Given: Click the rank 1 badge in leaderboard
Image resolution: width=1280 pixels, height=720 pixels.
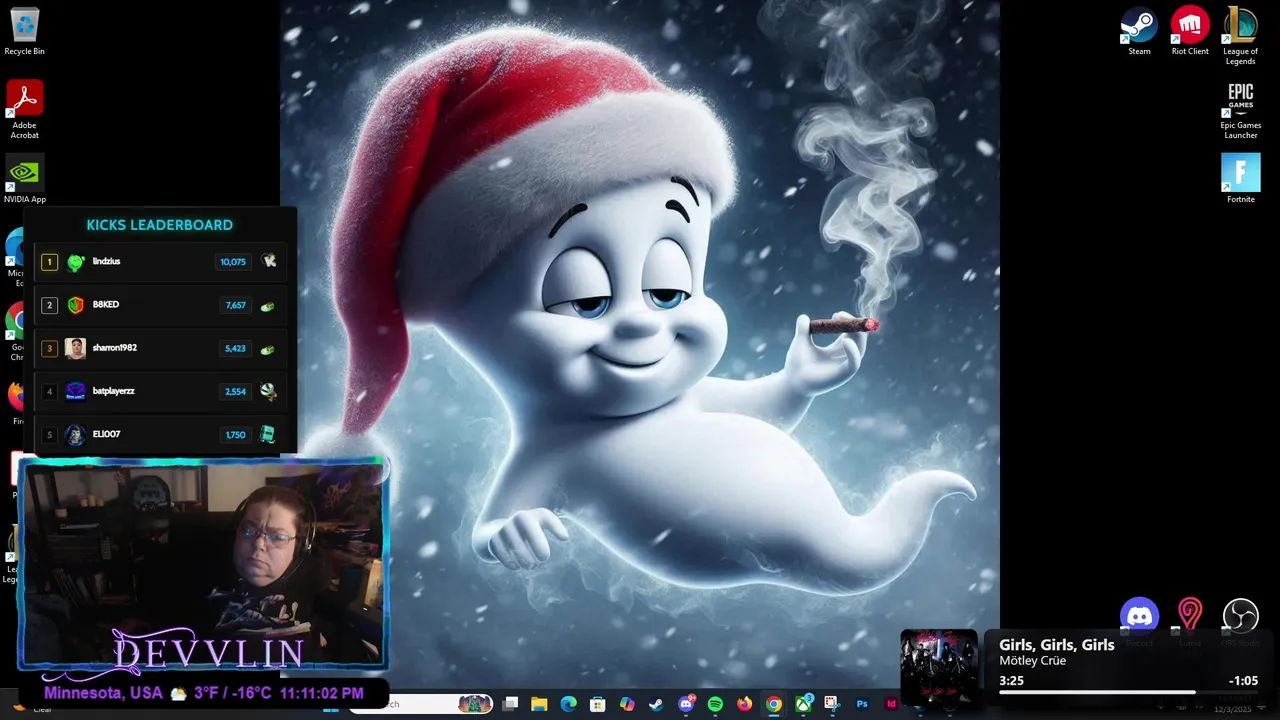Looking at the screenshot, I should click(x=49, y=262).
